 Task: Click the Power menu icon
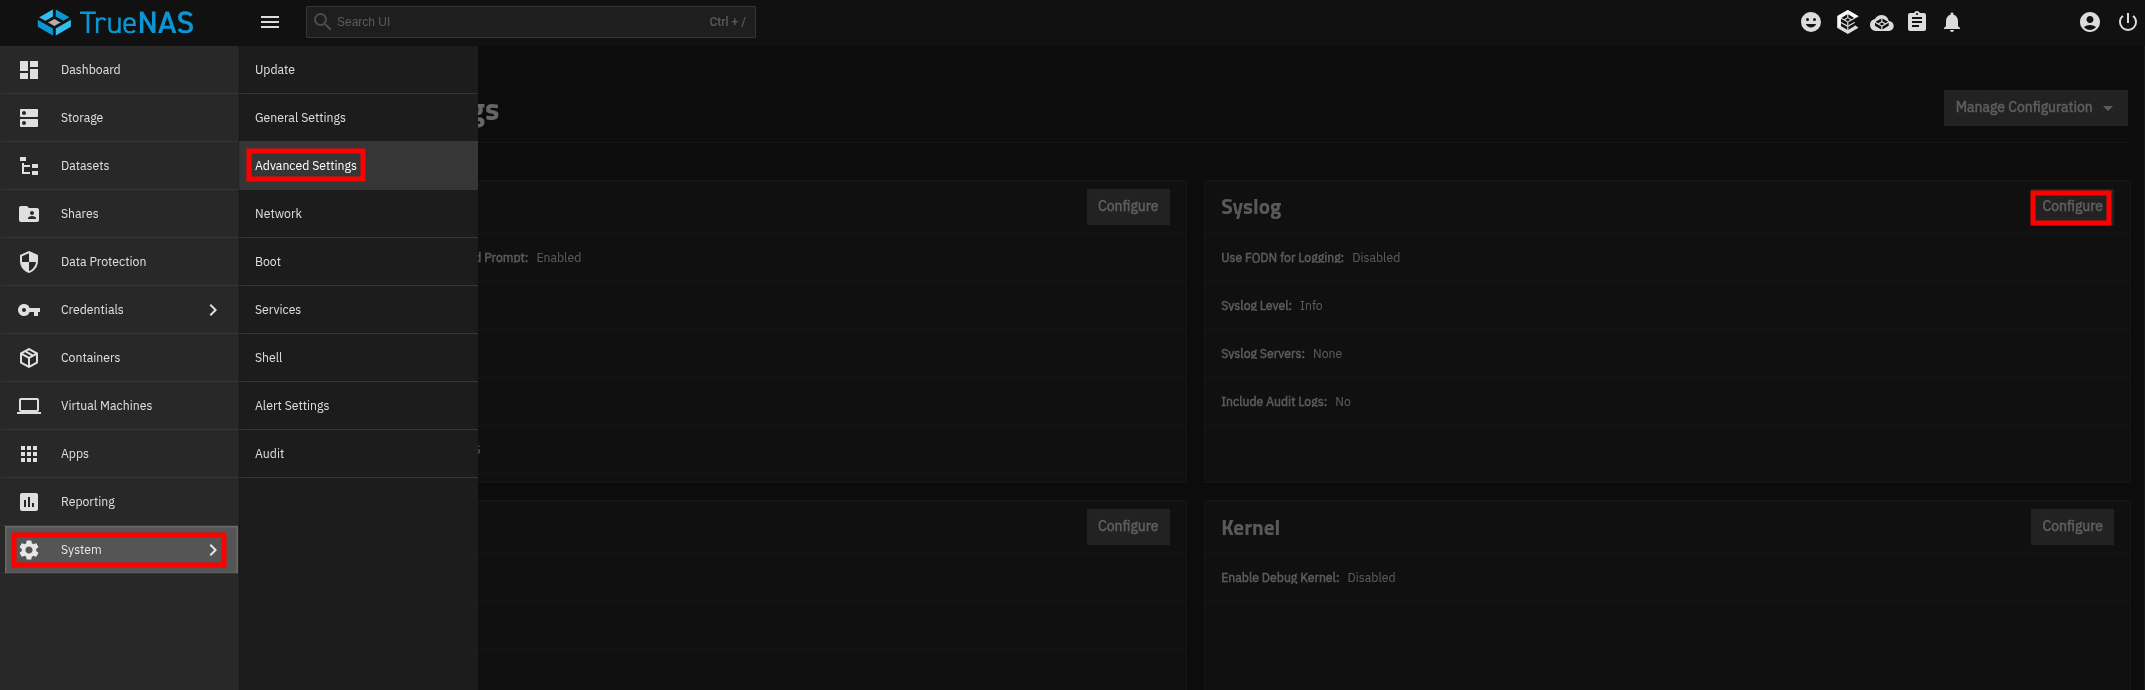pyautogui.click(x=2128, y=22)
